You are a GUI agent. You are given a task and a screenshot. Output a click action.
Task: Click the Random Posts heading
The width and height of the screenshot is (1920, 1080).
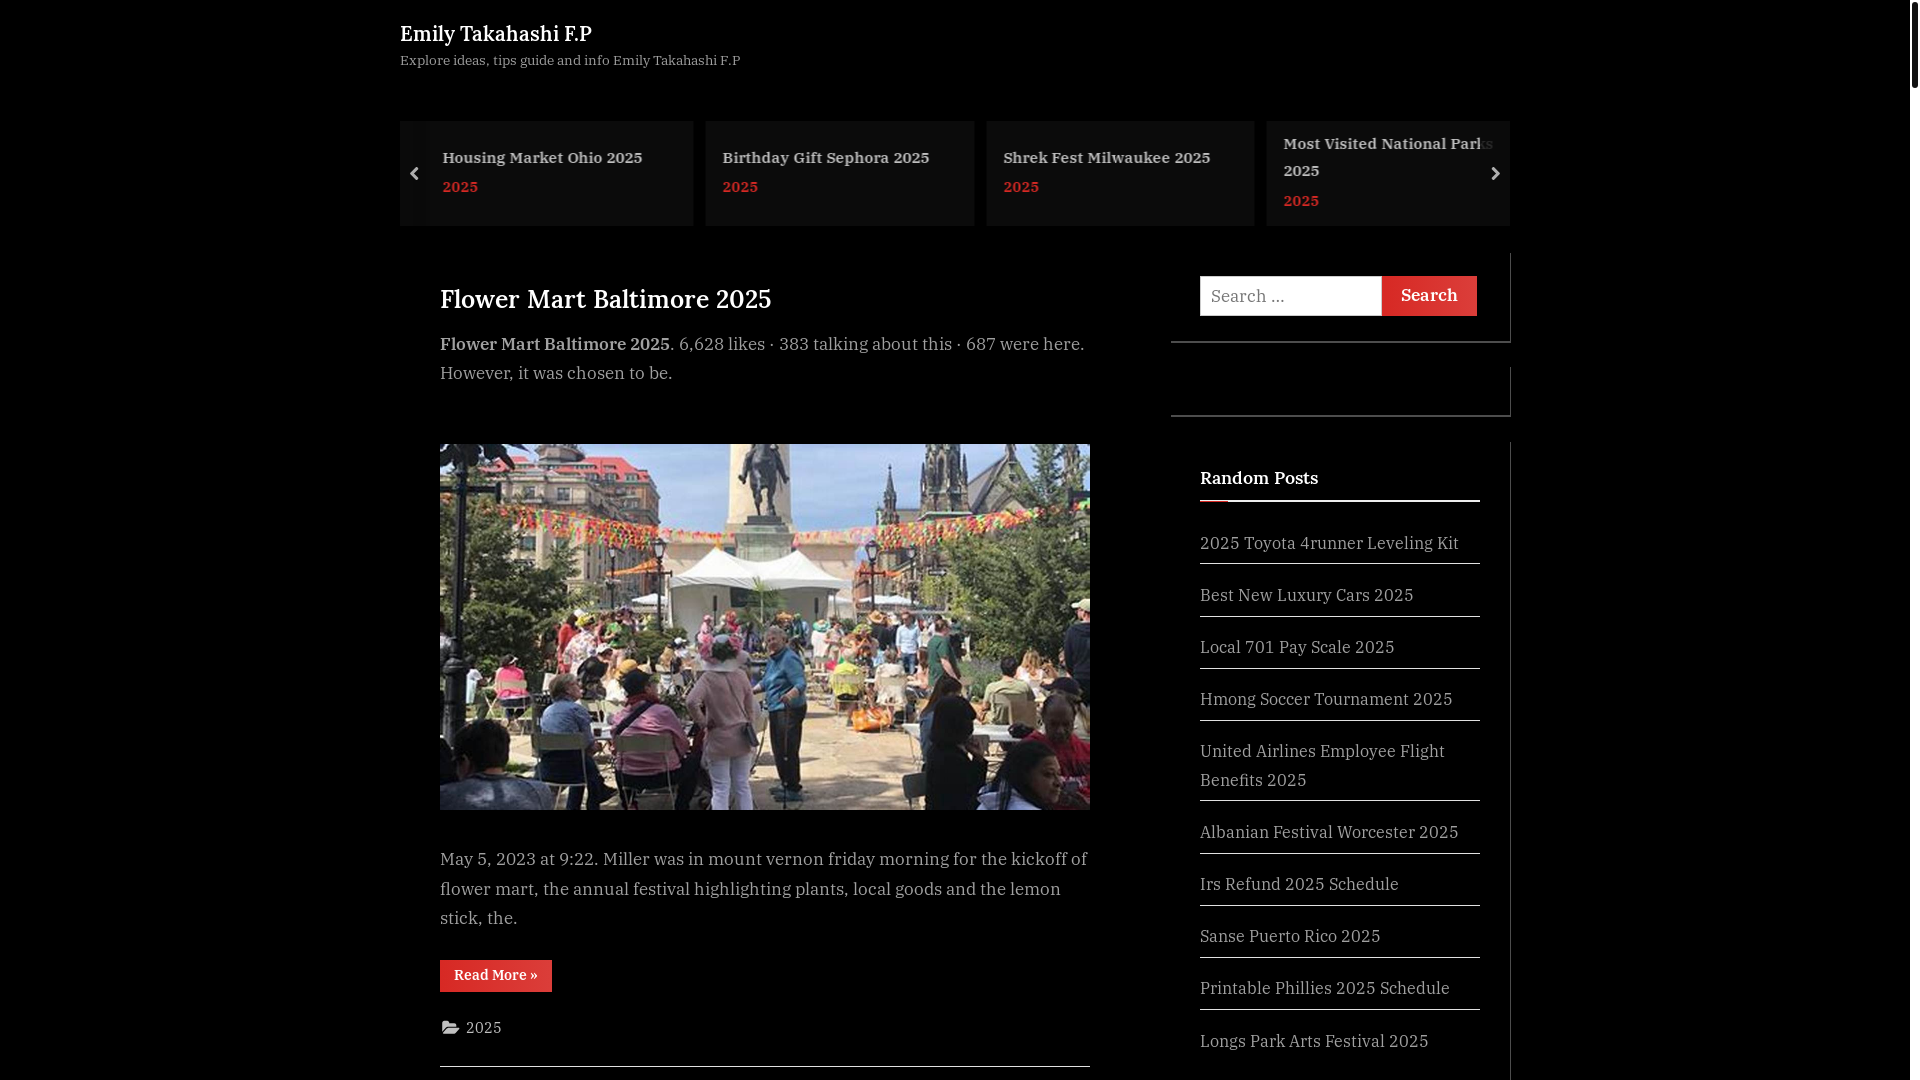(x=1259, y=478)
